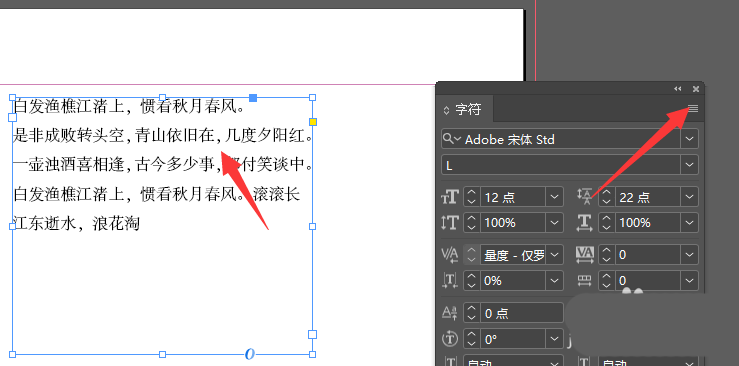Increase tracking with the up stepper arrow

pos(607,250)
